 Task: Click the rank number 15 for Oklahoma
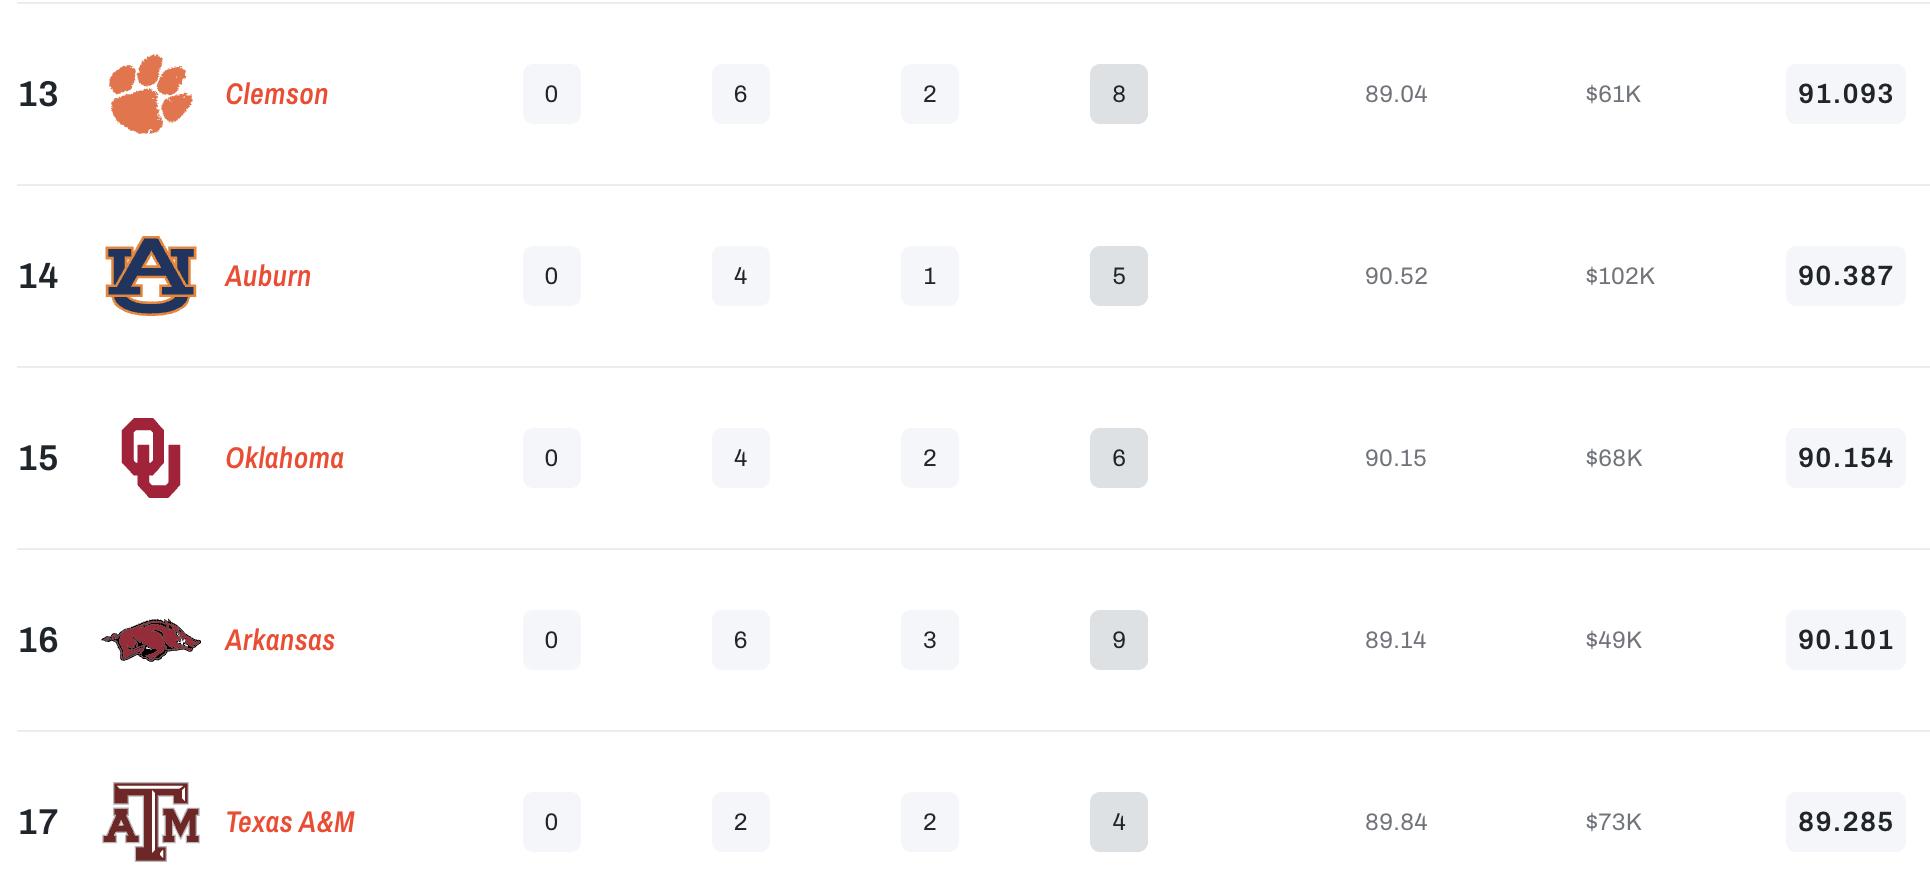[x=38, y=458]
